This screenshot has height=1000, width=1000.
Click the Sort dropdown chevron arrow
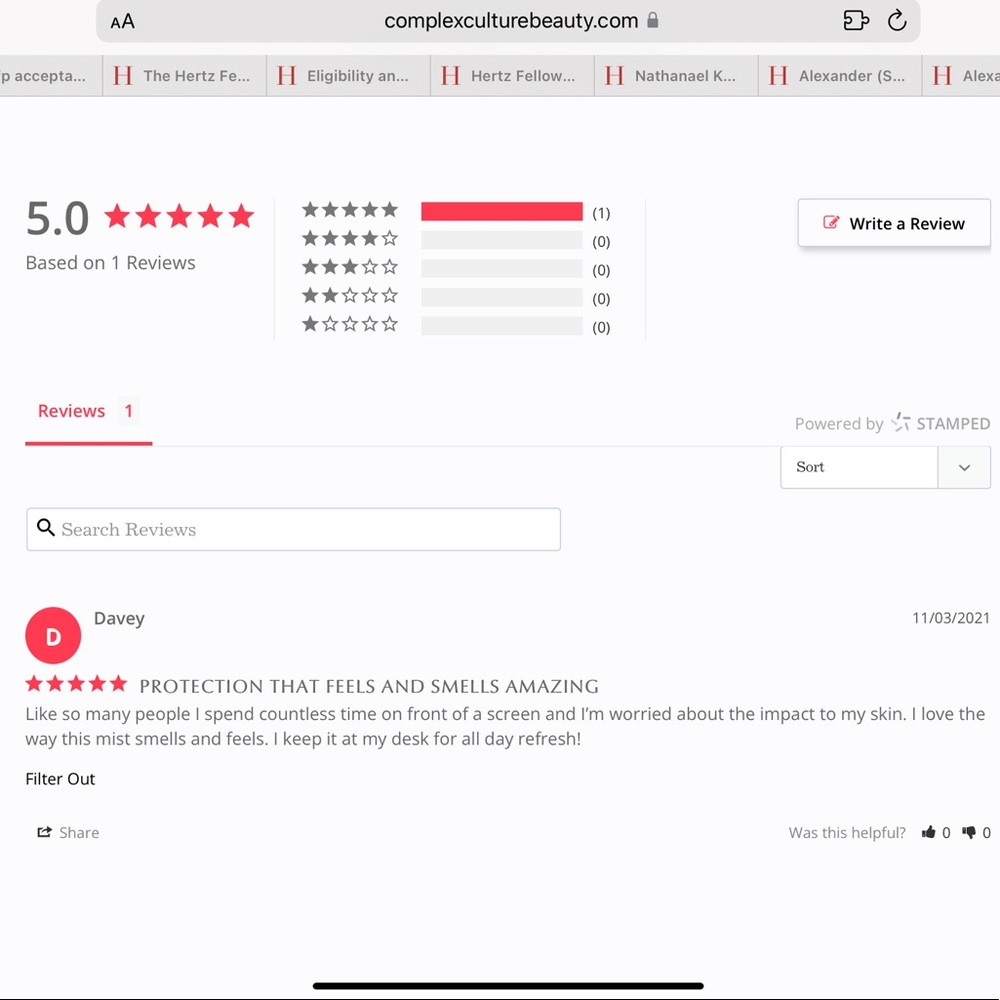[x=964, y=467]
